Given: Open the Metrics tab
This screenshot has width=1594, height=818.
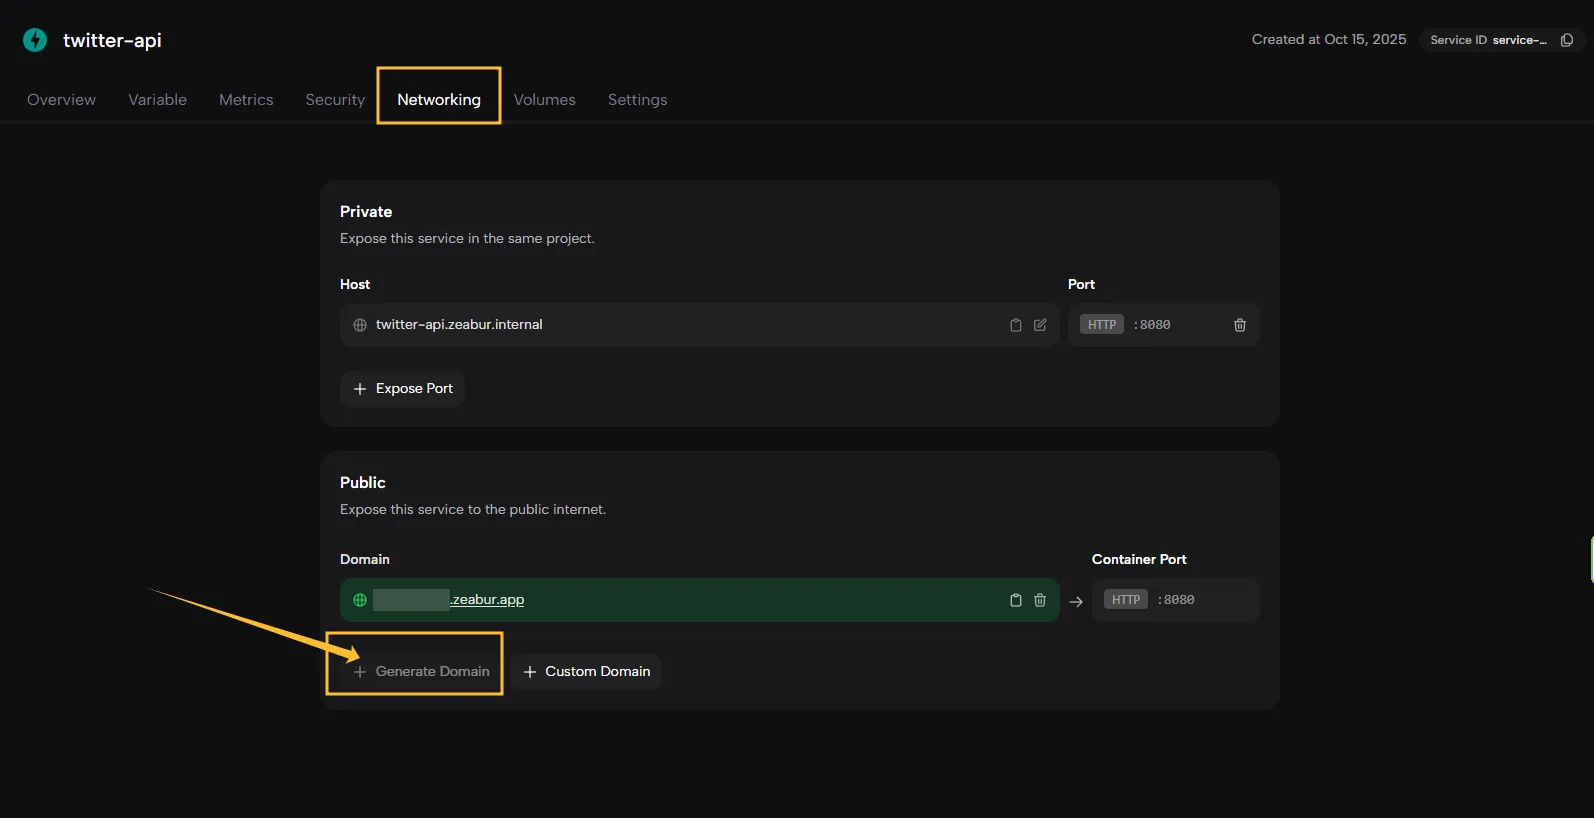Looking at the screenshot, I should [x=246, y=100].
